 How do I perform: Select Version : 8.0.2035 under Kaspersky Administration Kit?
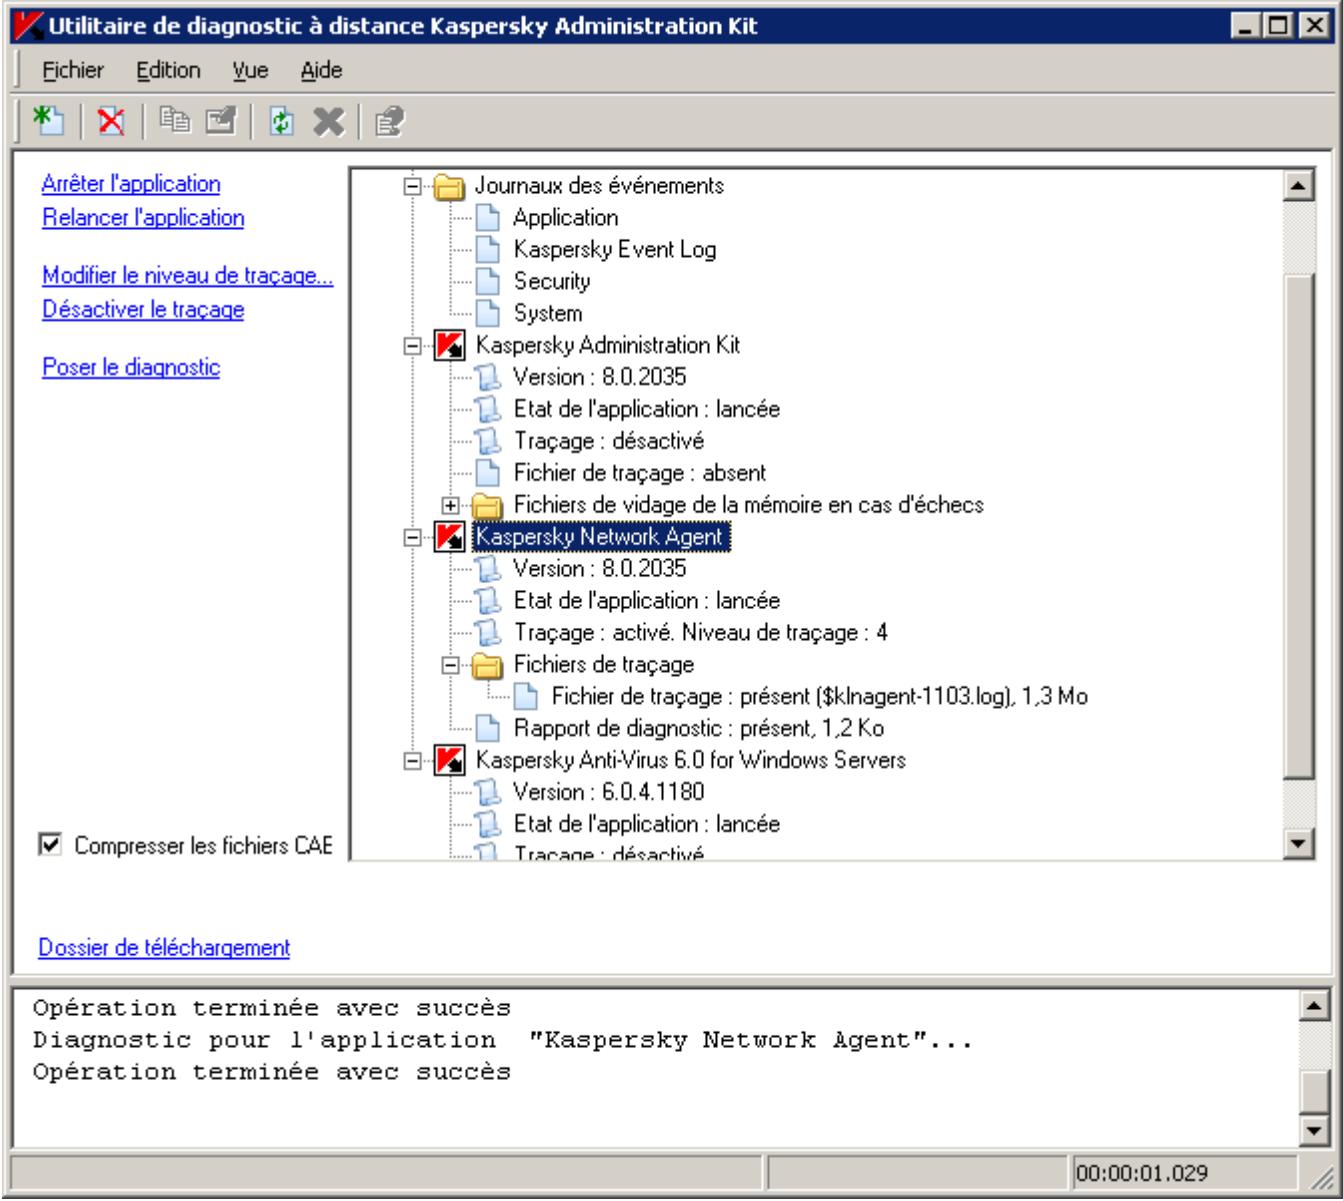(x=599, y=377)
